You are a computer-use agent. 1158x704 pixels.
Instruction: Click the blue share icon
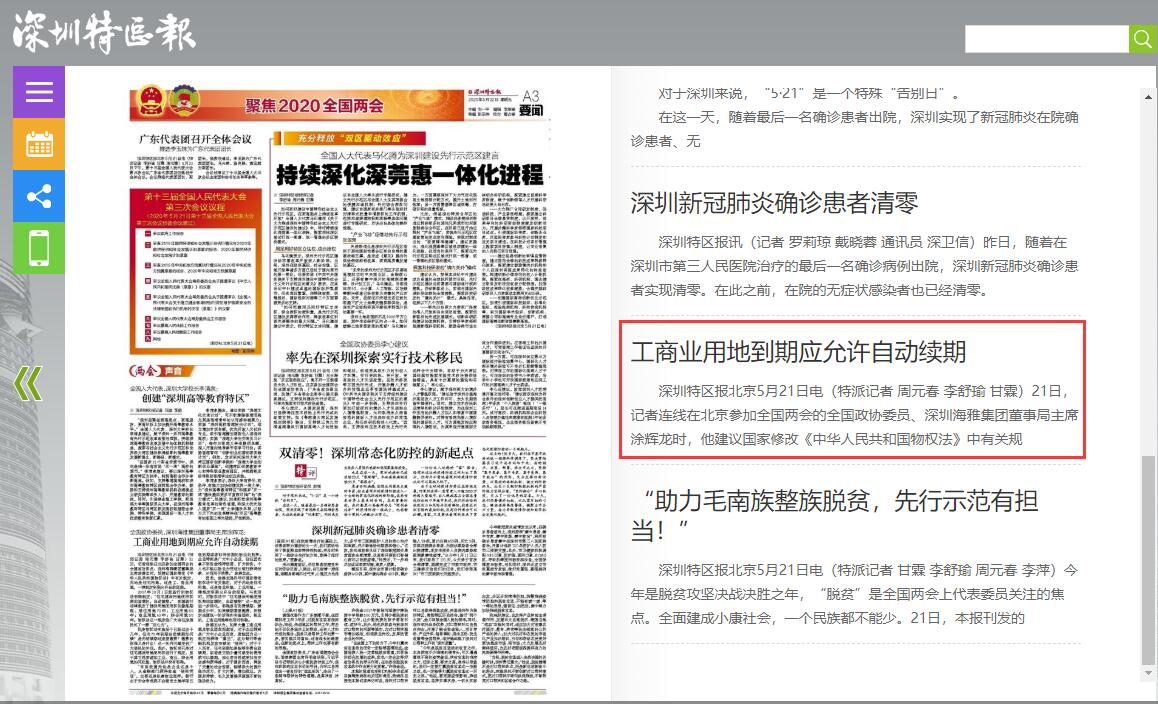click(x=39, y=196)
